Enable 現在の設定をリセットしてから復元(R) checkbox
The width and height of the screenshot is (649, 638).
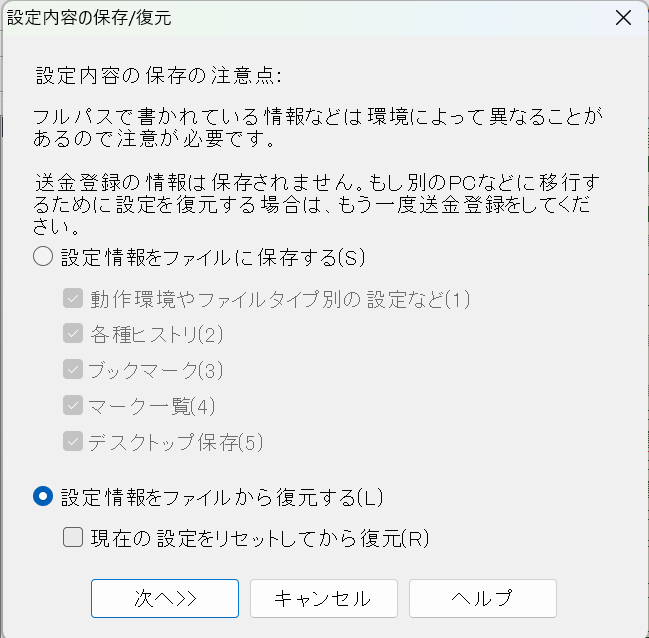point(73,538)
